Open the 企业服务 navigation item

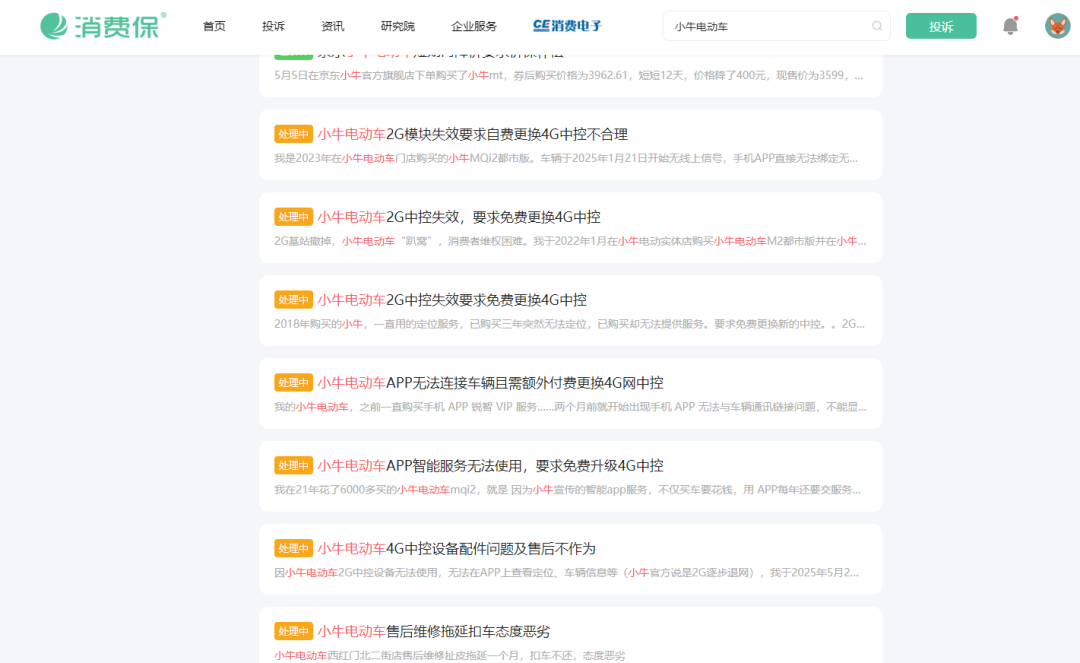[x=474, y=26]
